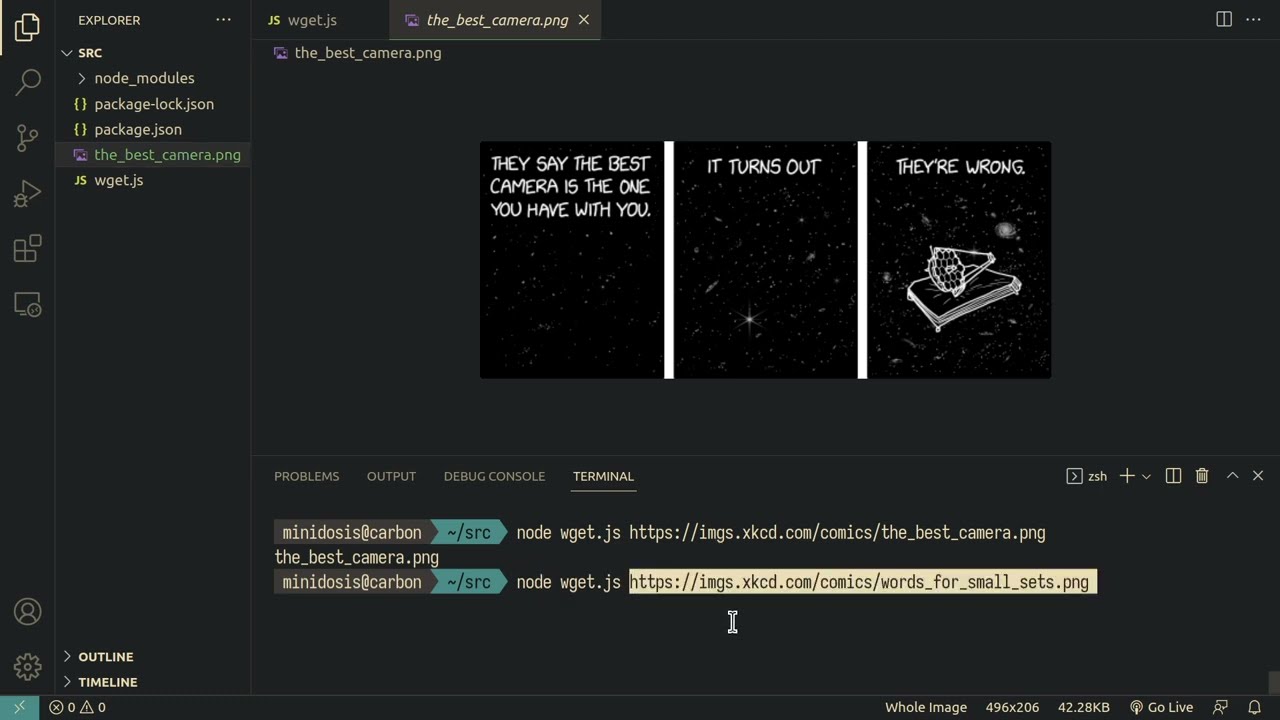Click Whole Image zoom setting
This screenshot has height=720, width=1280.
(926, 707)
